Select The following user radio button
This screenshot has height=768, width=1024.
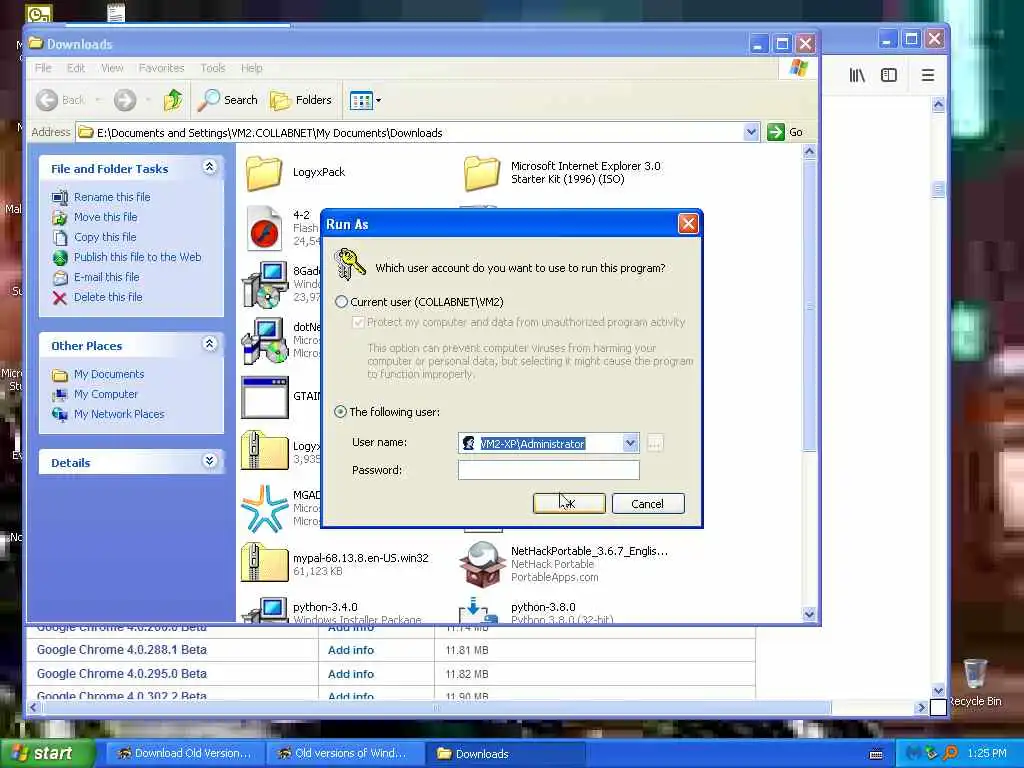[x=340, y=412]
